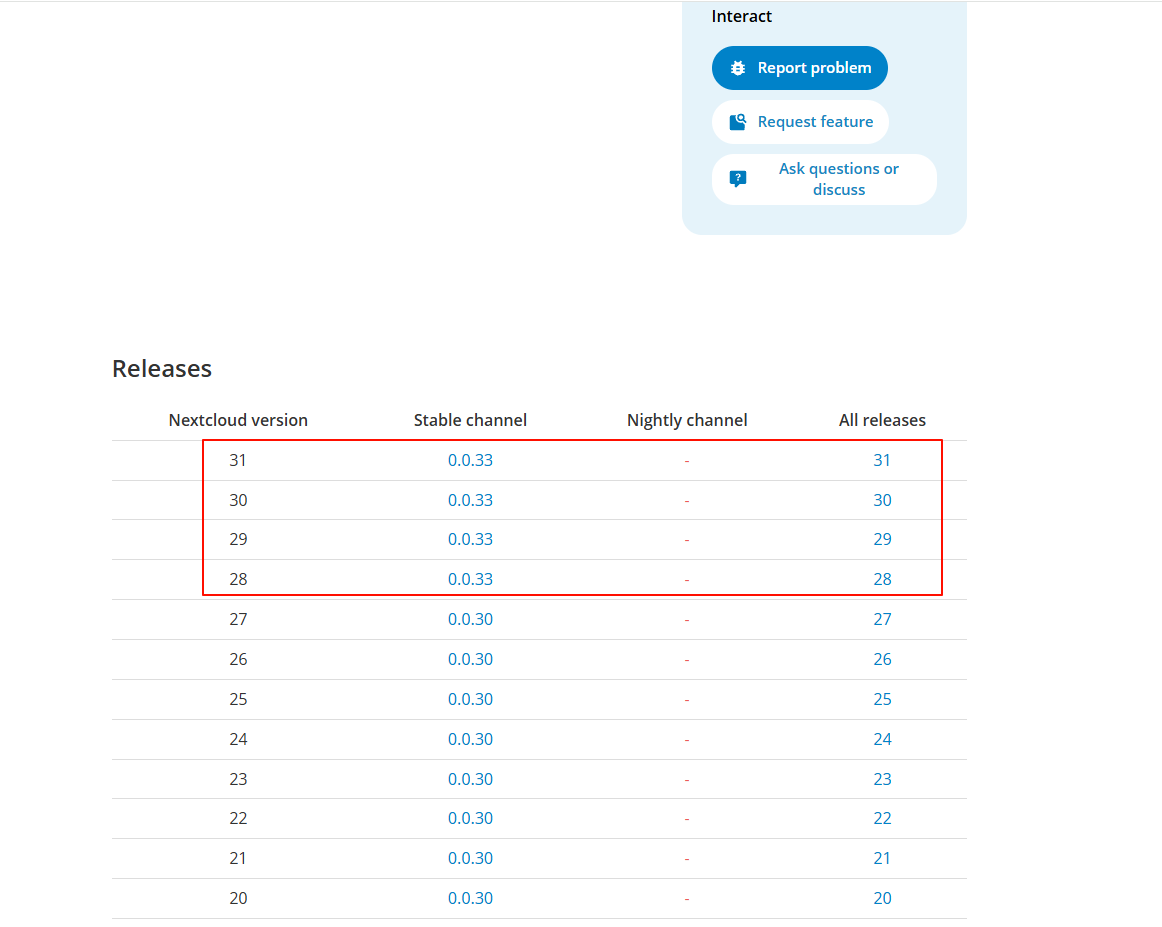Click the Releases heading
Viewport: 1162px width, 927px height.
(x=162, y=368)
